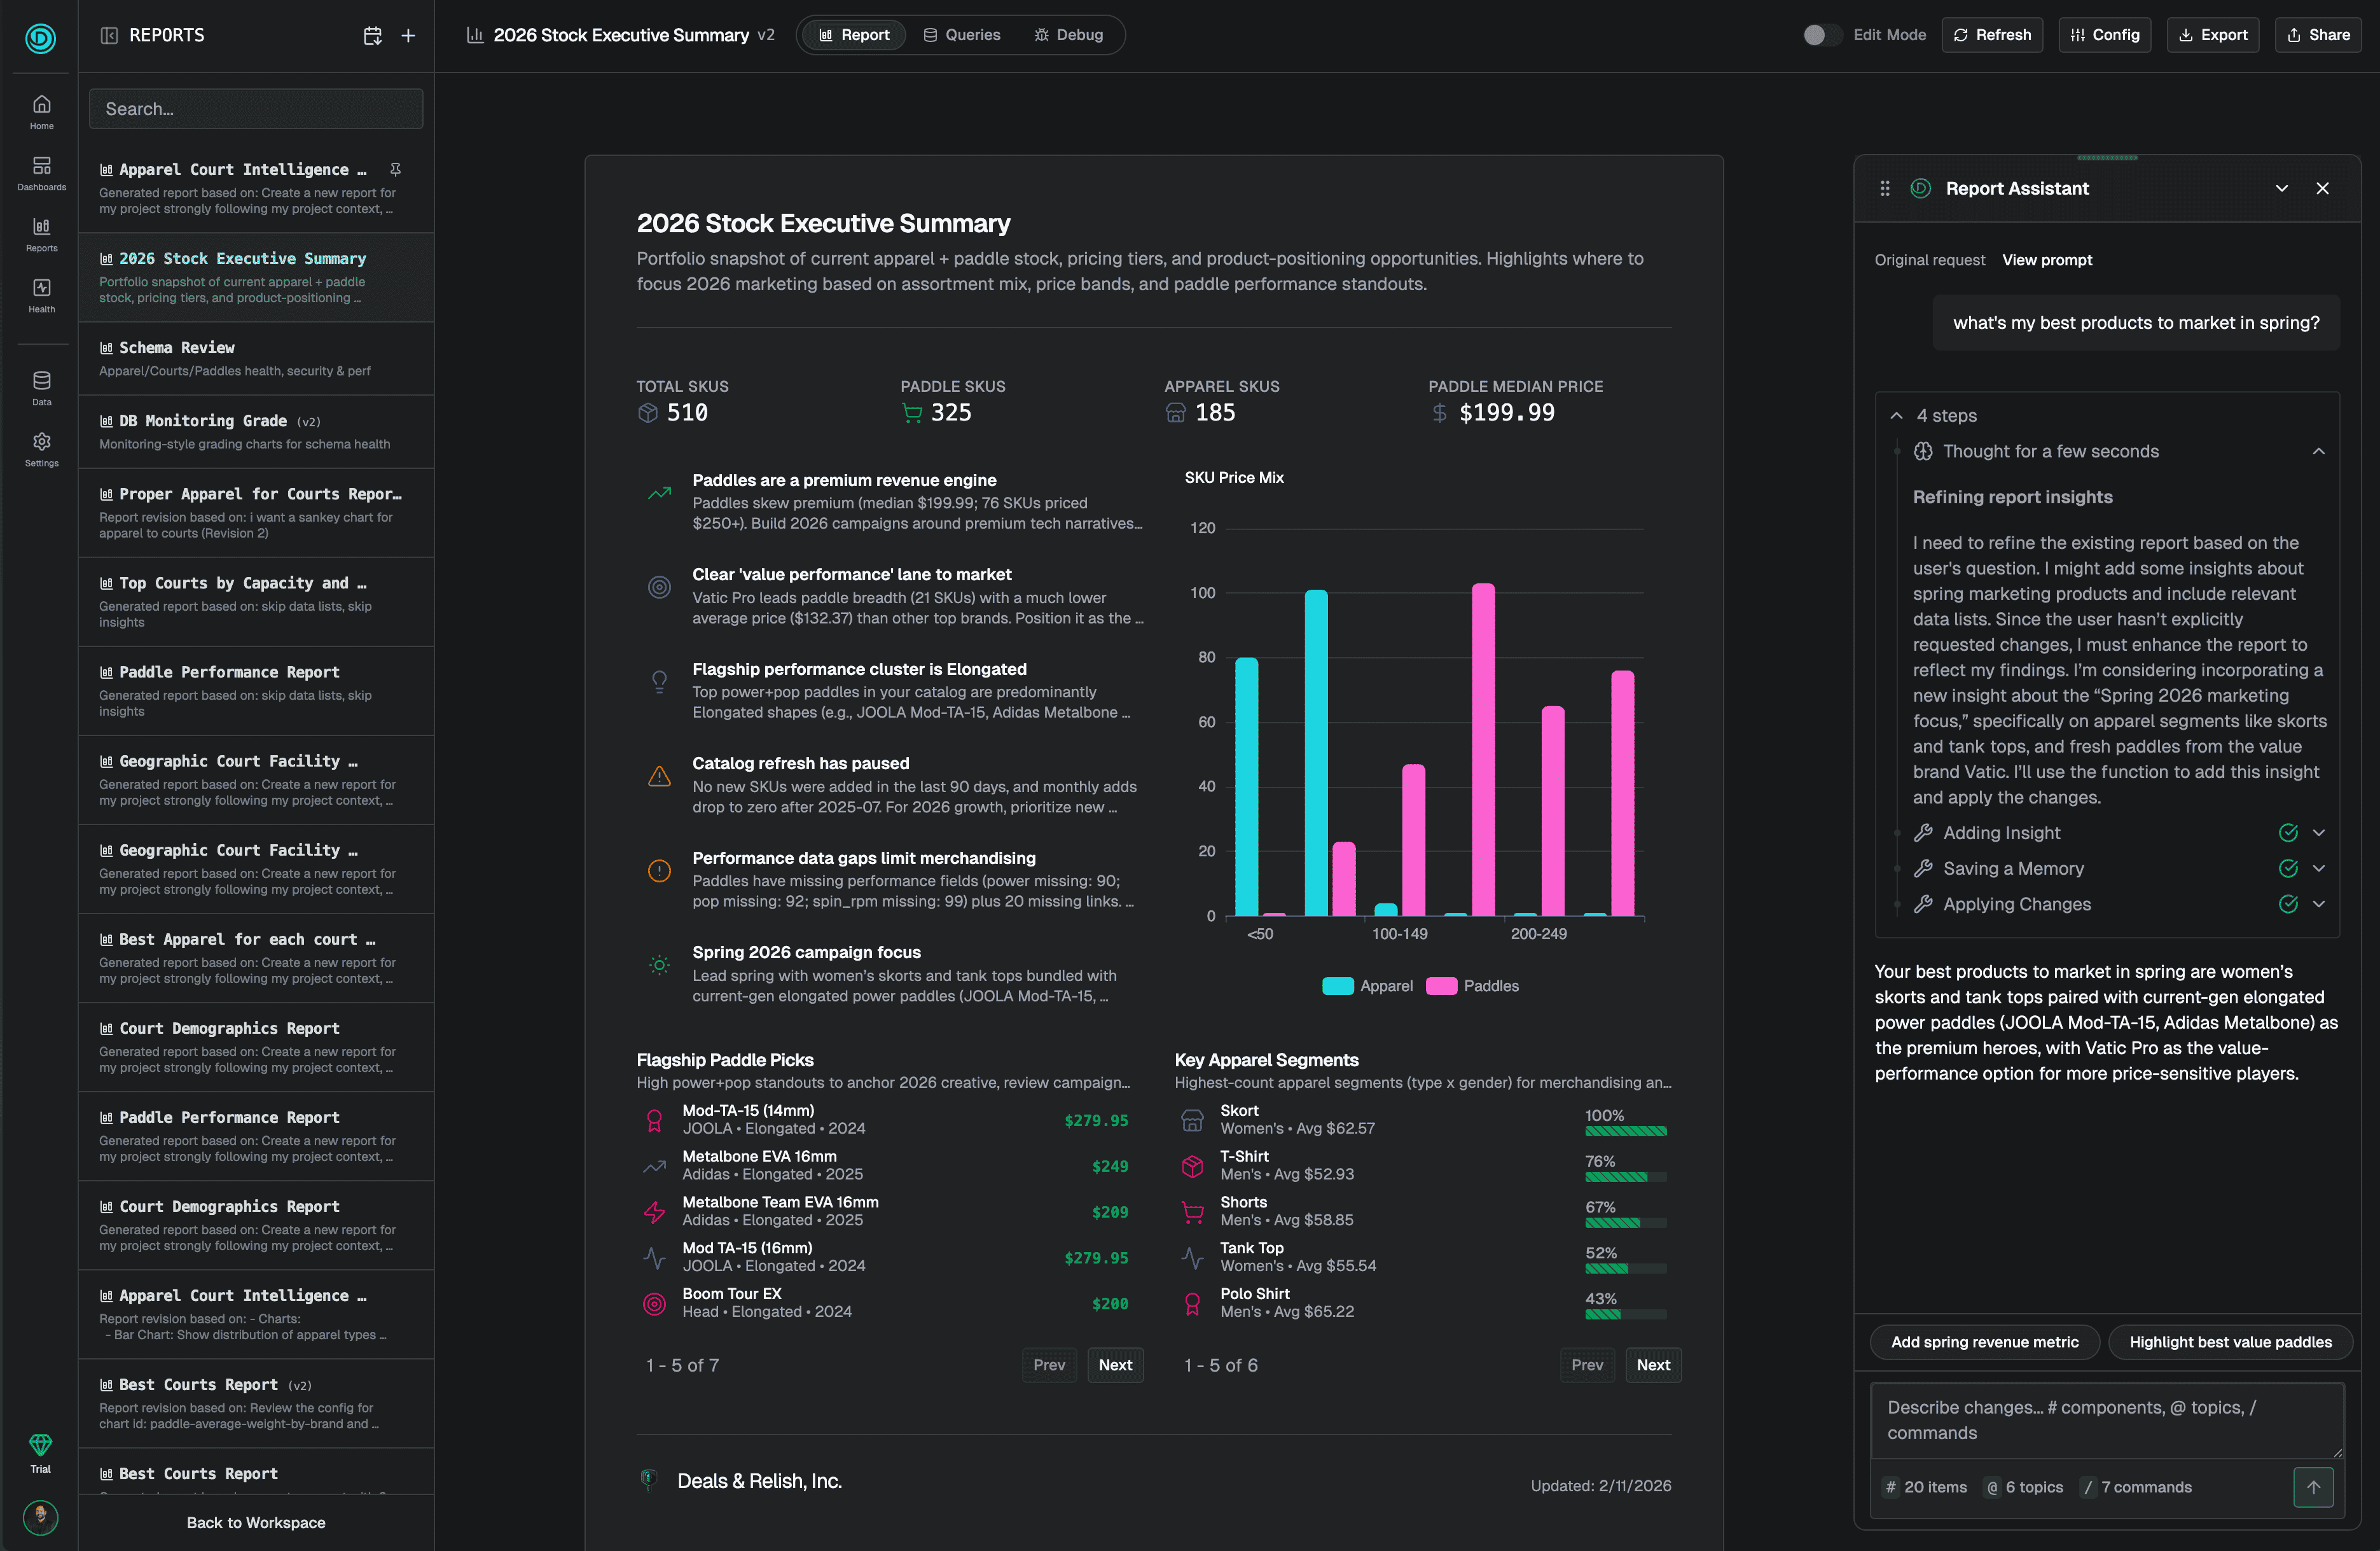Toggle Edit Mode switch on
Viewport: 2380px width, 1551px height.
pos(1821,35)
